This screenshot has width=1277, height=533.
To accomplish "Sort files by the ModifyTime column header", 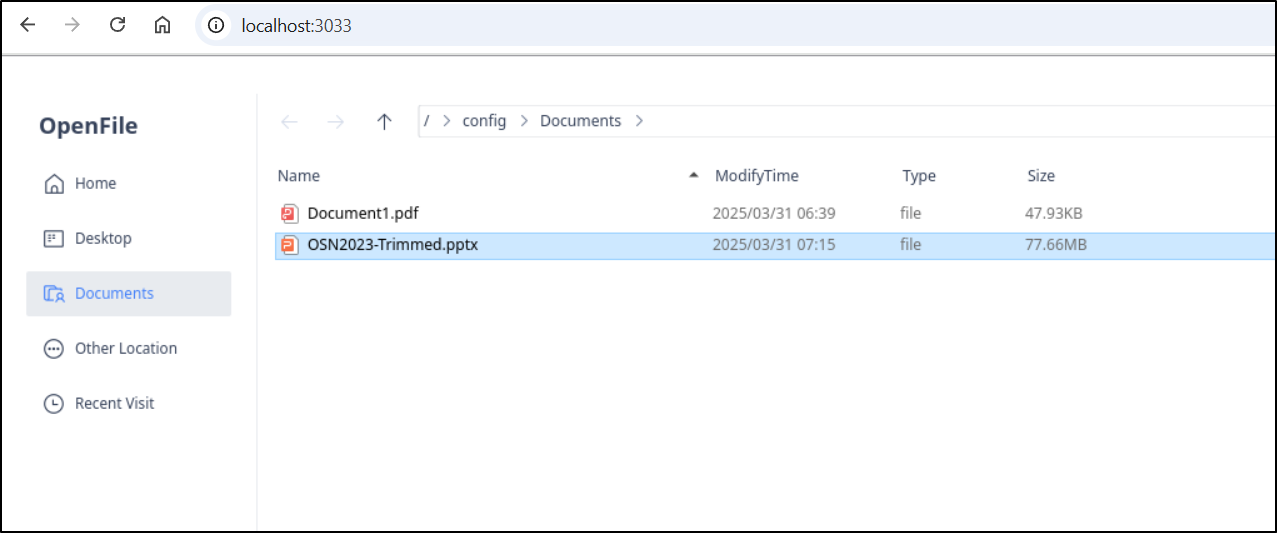I will pos(757,176).
